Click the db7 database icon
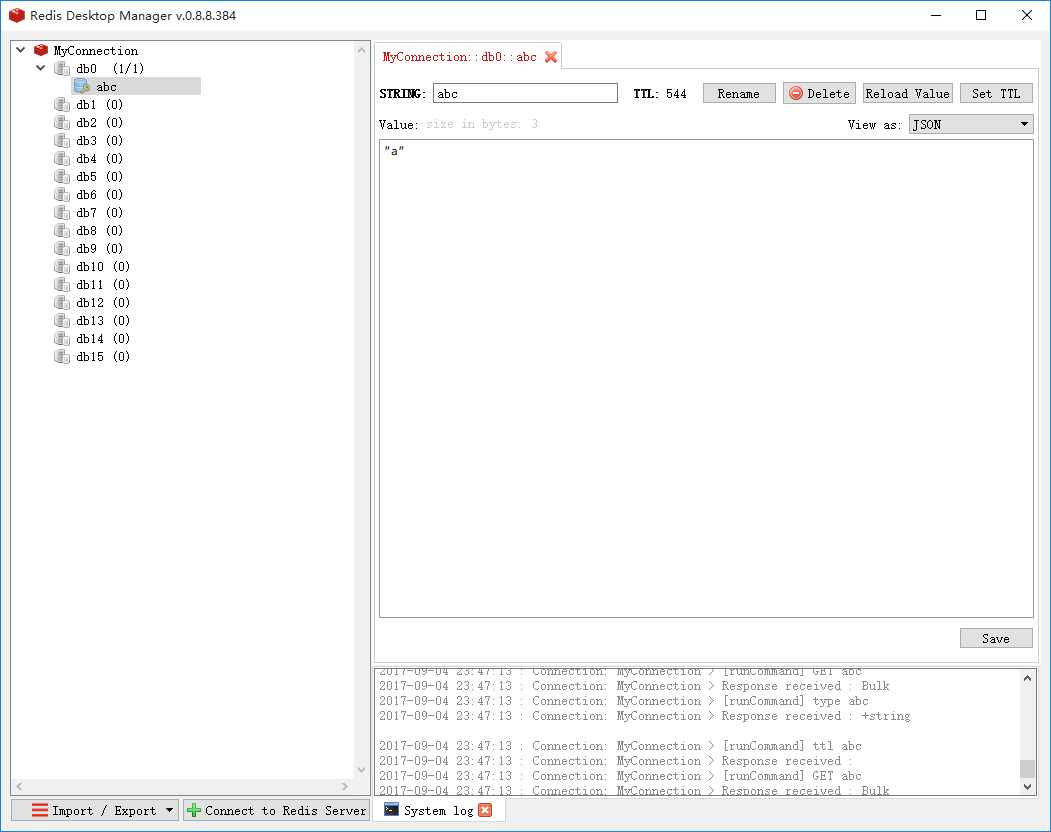The width and height of the screenshot is (1051, 832). [62, 213]
